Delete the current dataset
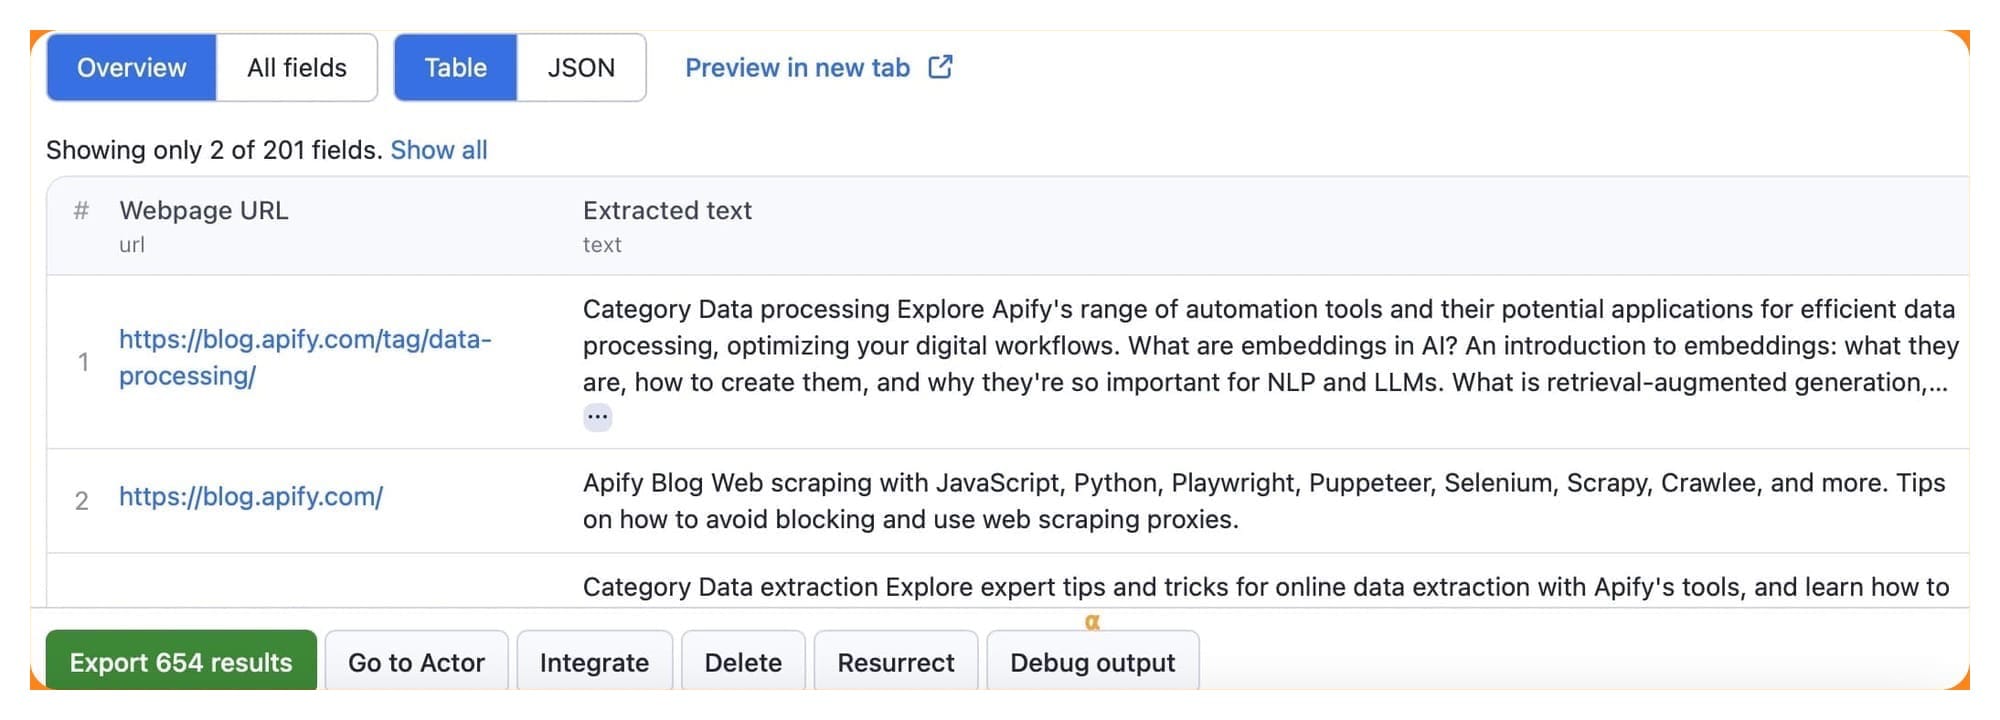2000x720 pixels. [x=742, y=661]
